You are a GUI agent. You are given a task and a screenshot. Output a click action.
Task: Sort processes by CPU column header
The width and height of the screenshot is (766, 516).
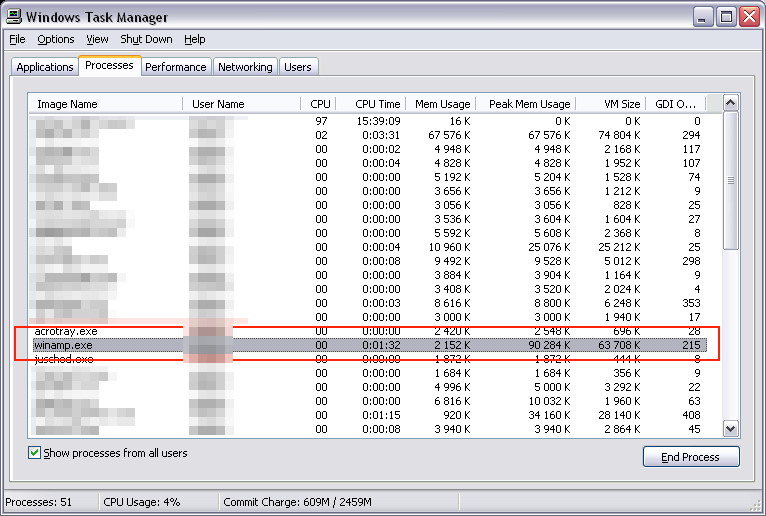pyautogui.click(x=318, y=104)
